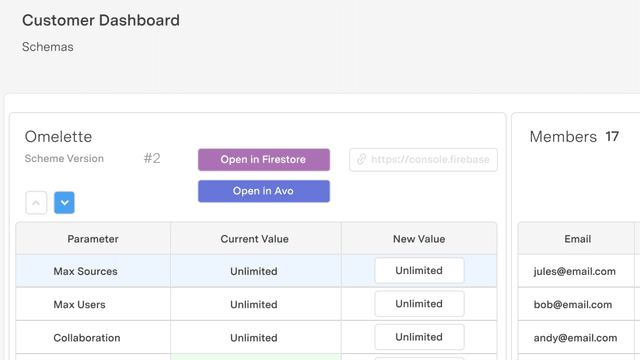Screen dimensions: 640x360
Task: Select the Schemas breadcrumb
Action: (48, 47)
